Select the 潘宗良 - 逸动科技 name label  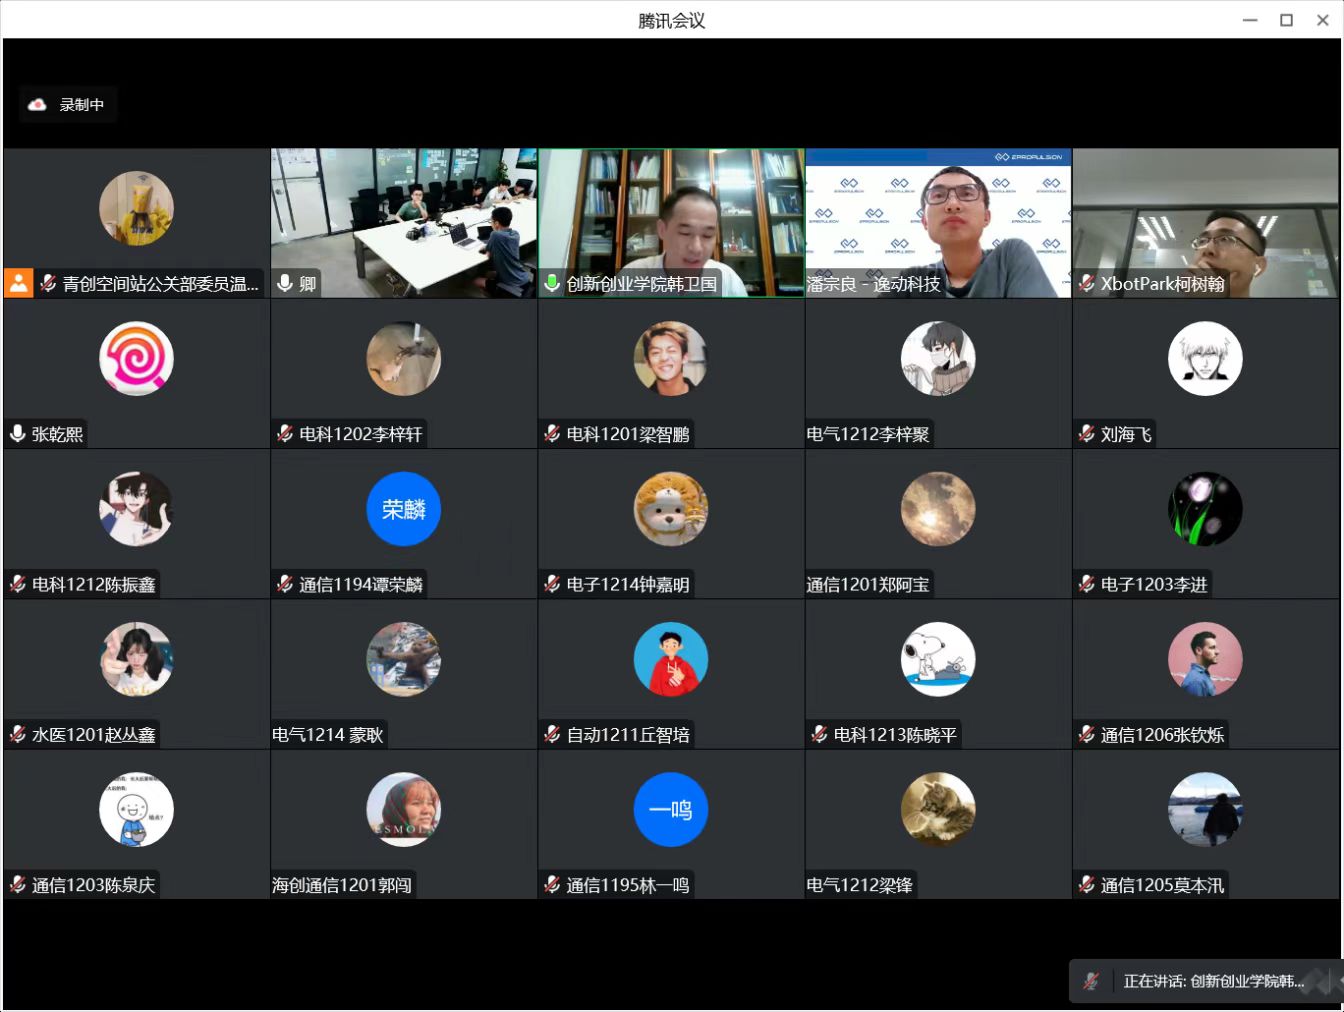point(873,284)
